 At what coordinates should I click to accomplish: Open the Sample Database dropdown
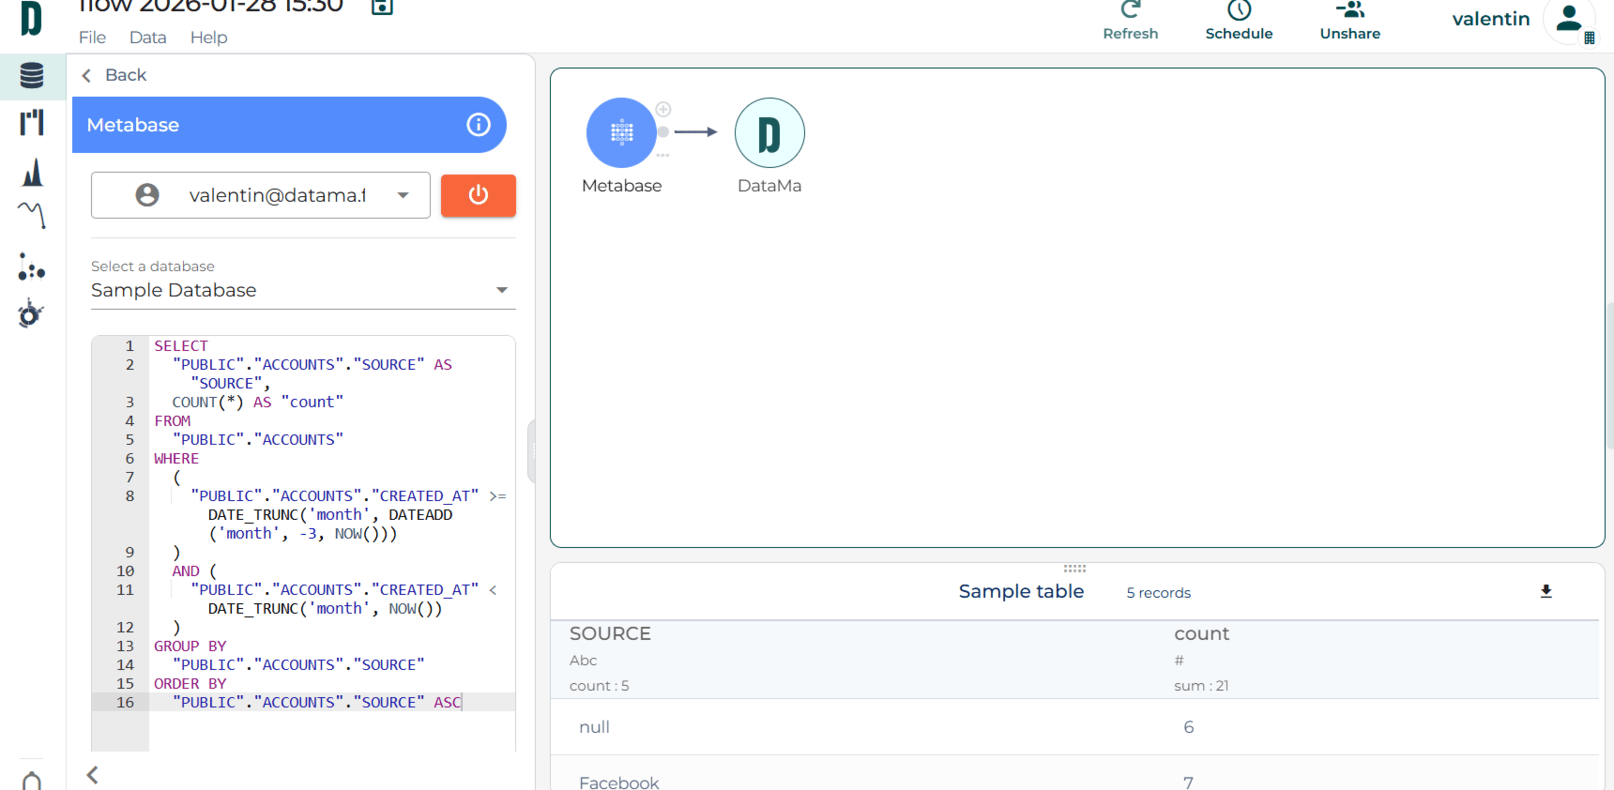pyautogui.click(x=501, y=291)
